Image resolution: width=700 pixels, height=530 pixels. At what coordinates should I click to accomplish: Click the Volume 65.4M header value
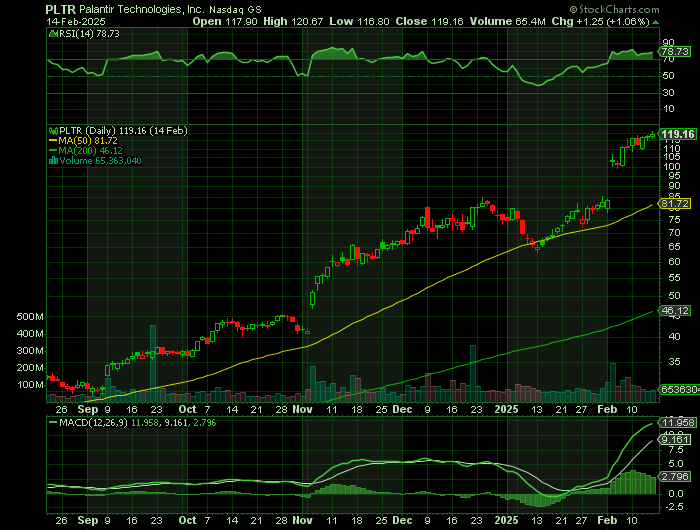coord(508,21)
